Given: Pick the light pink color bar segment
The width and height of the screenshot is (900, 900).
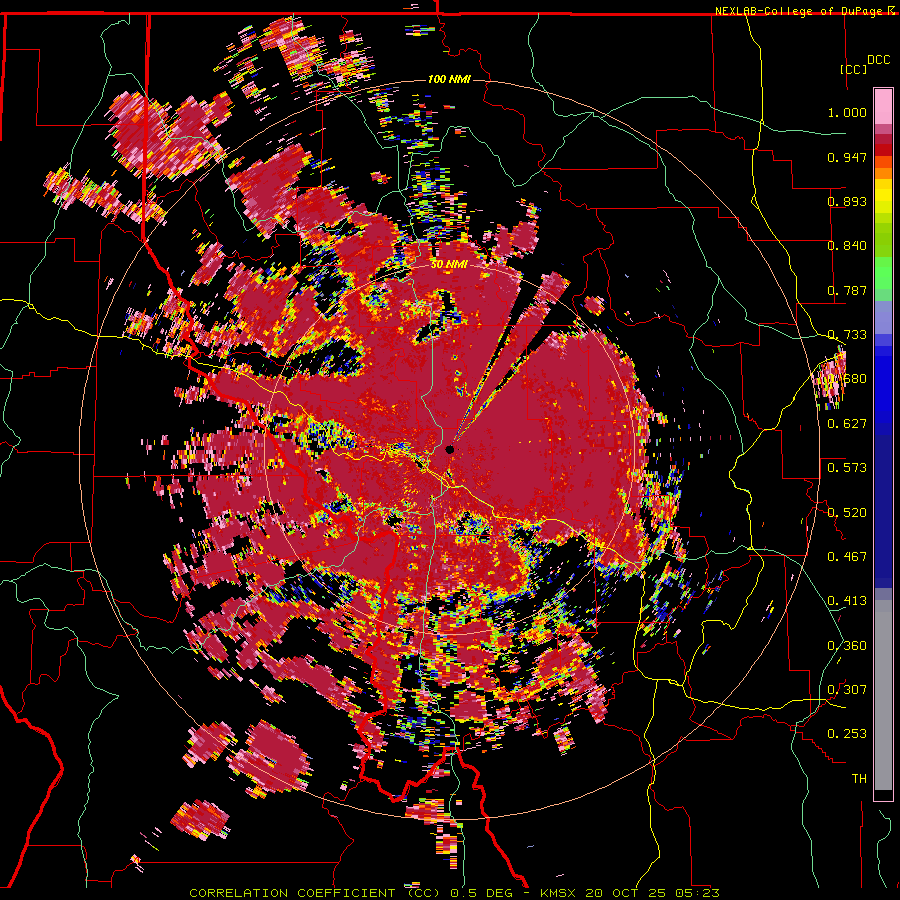Looking at the screenshot, I should [x=883, y=106].
